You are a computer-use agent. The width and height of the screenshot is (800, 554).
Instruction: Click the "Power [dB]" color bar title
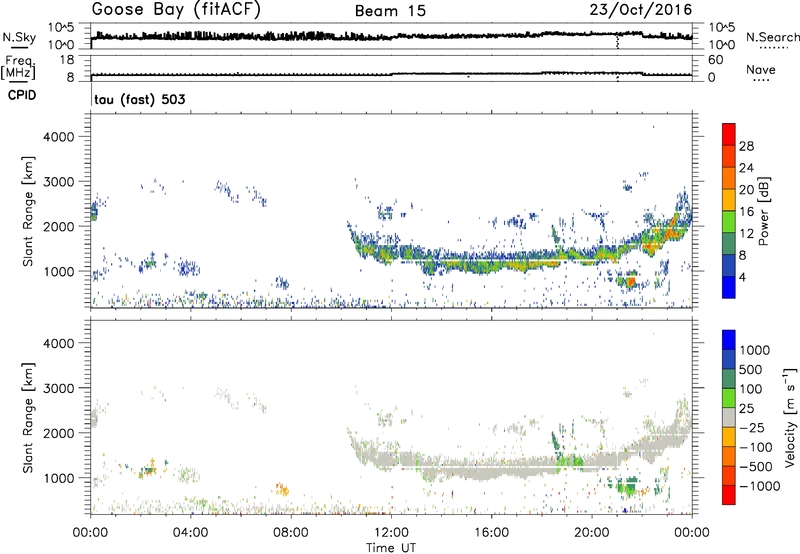coord(763,211)
